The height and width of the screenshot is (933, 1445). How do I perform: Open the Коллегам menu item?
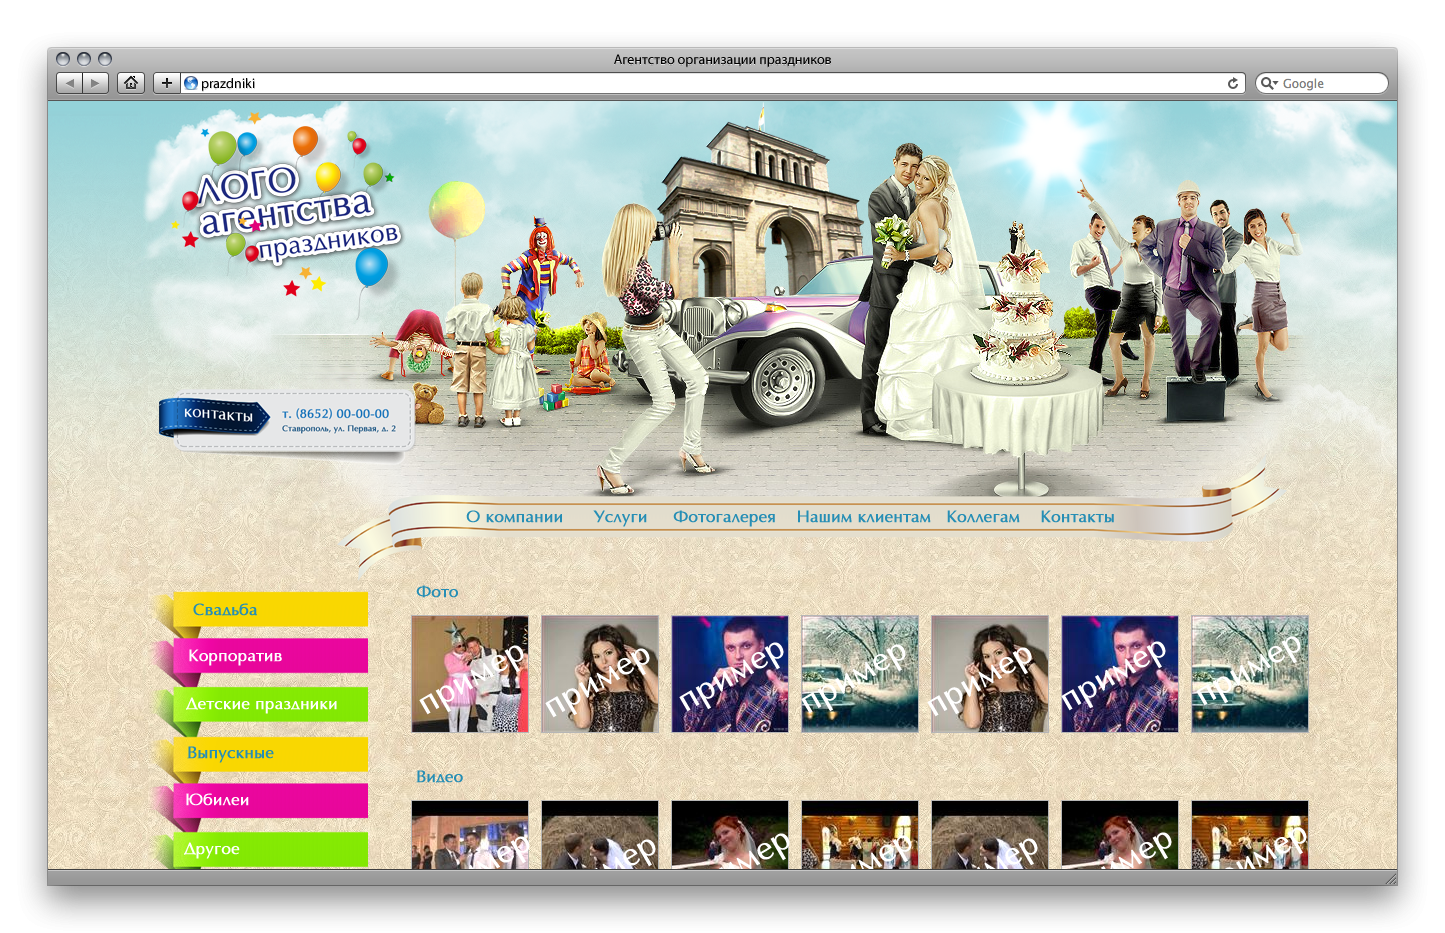point(983,517)
